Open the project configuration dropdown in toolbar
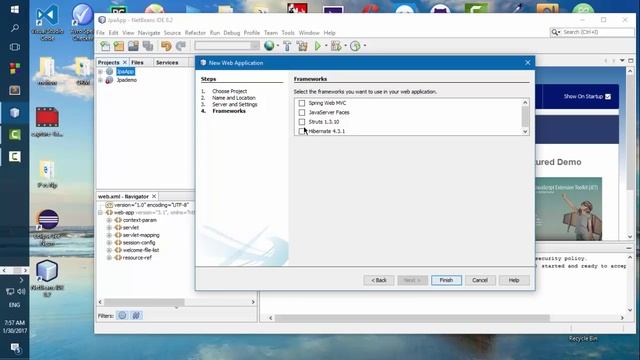 click(227, 46)
